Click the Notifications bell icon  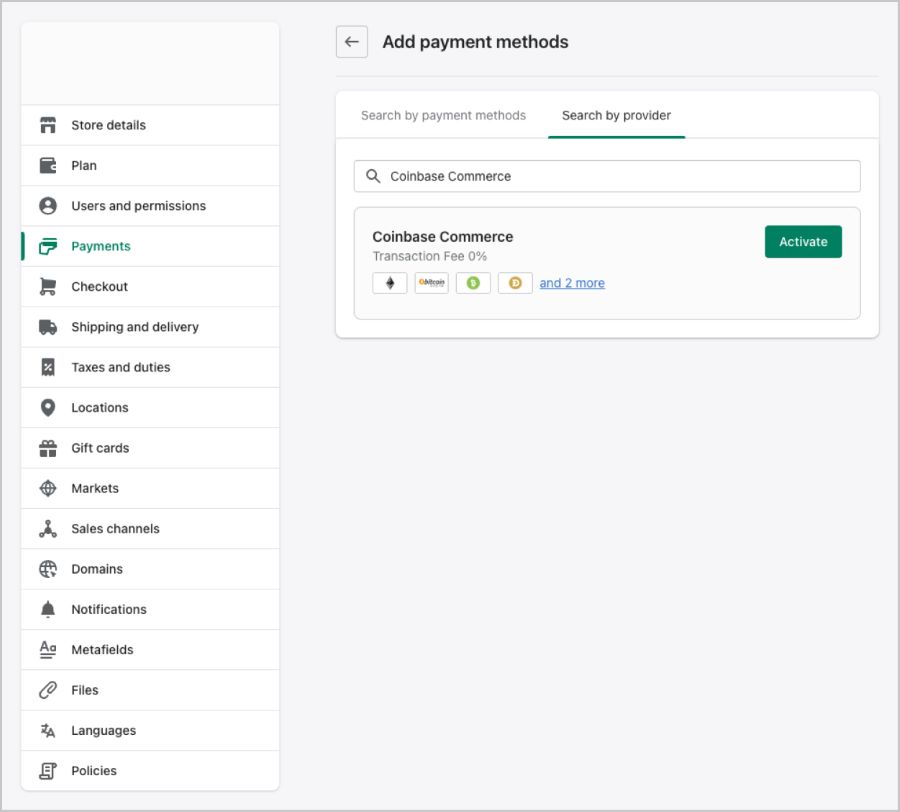(48, 609)
